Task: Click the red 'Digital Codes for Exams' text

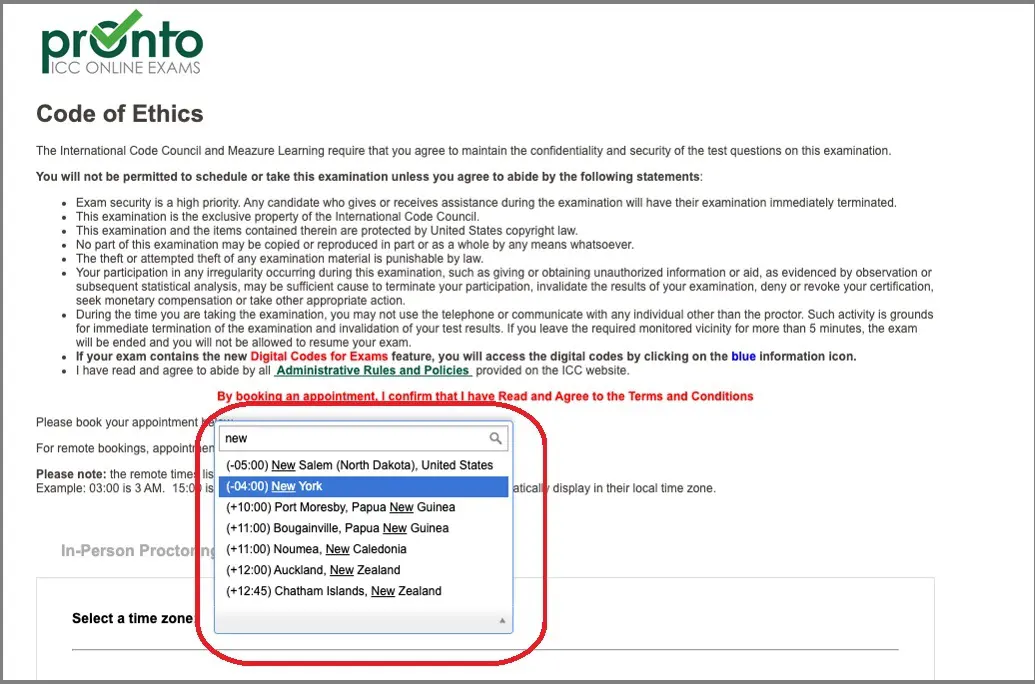Action: tap(319, 357)
